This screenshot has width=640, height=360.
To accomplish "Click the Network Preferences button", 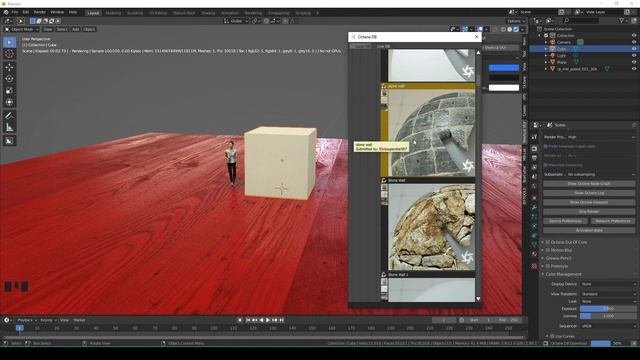I will pos(613,221).
